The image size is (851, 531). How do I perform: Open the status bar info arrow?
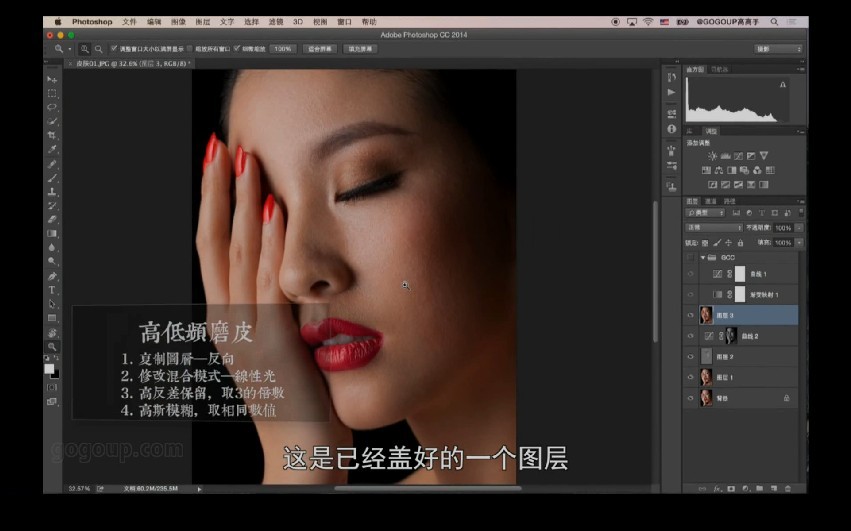tap(199, 489)
